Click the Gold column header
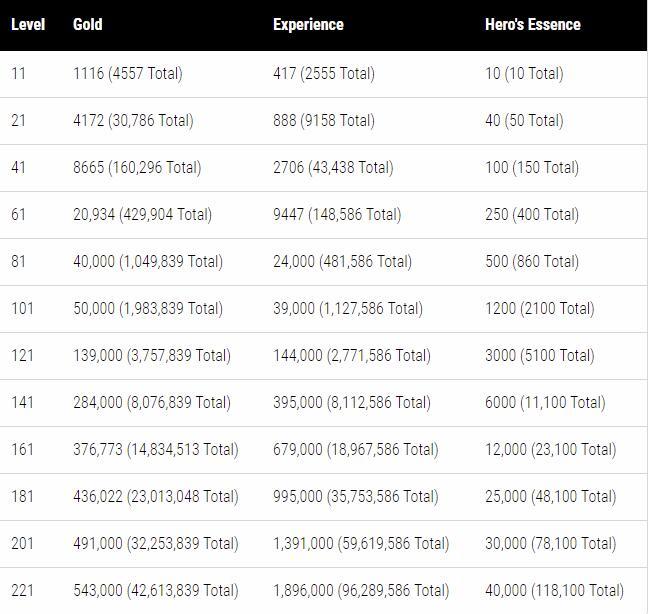 88,24
